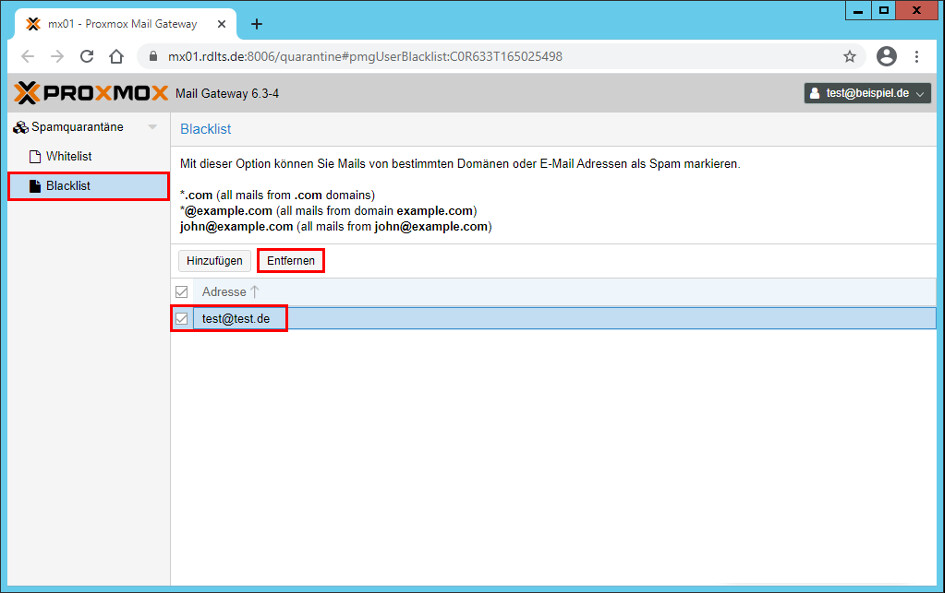This screenshot has width=945, height=593.
Task: Collapse the Spamquarantäne tree arrow
Action: click(152, 127)
